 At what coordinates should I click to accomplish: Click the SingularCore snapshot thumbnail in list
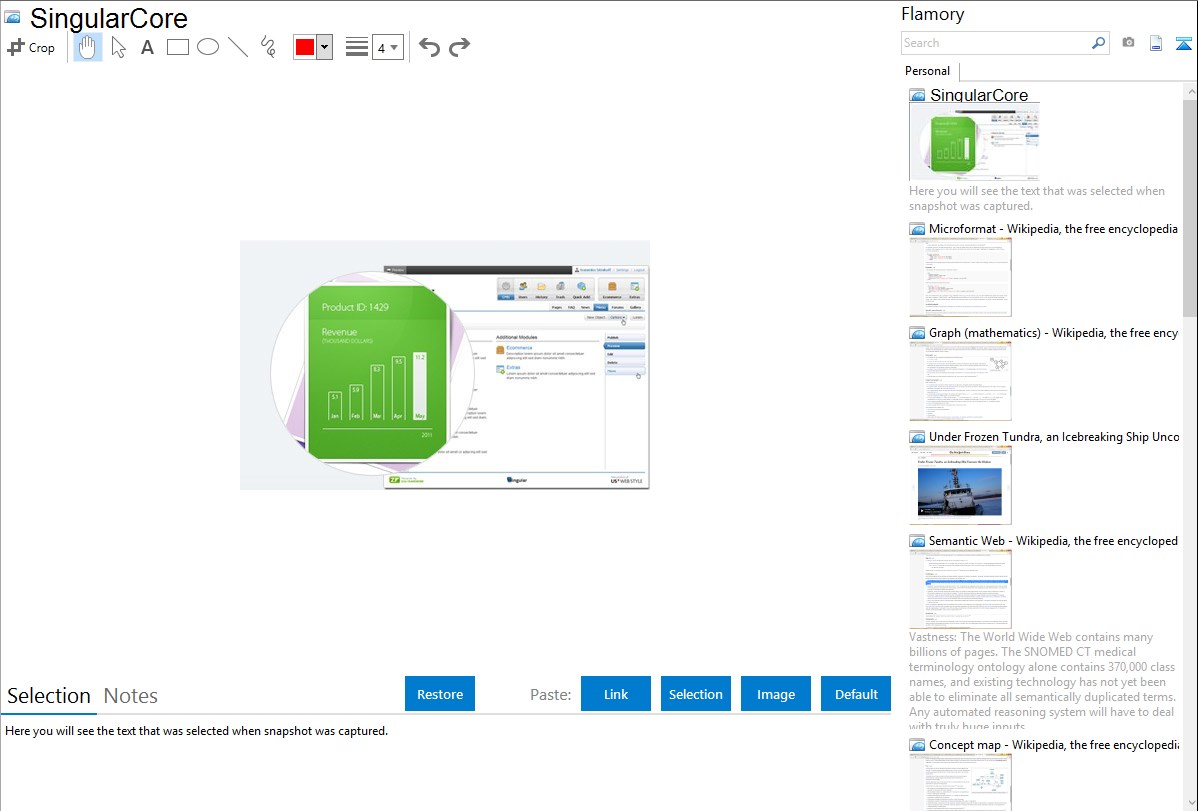(974, 142)
